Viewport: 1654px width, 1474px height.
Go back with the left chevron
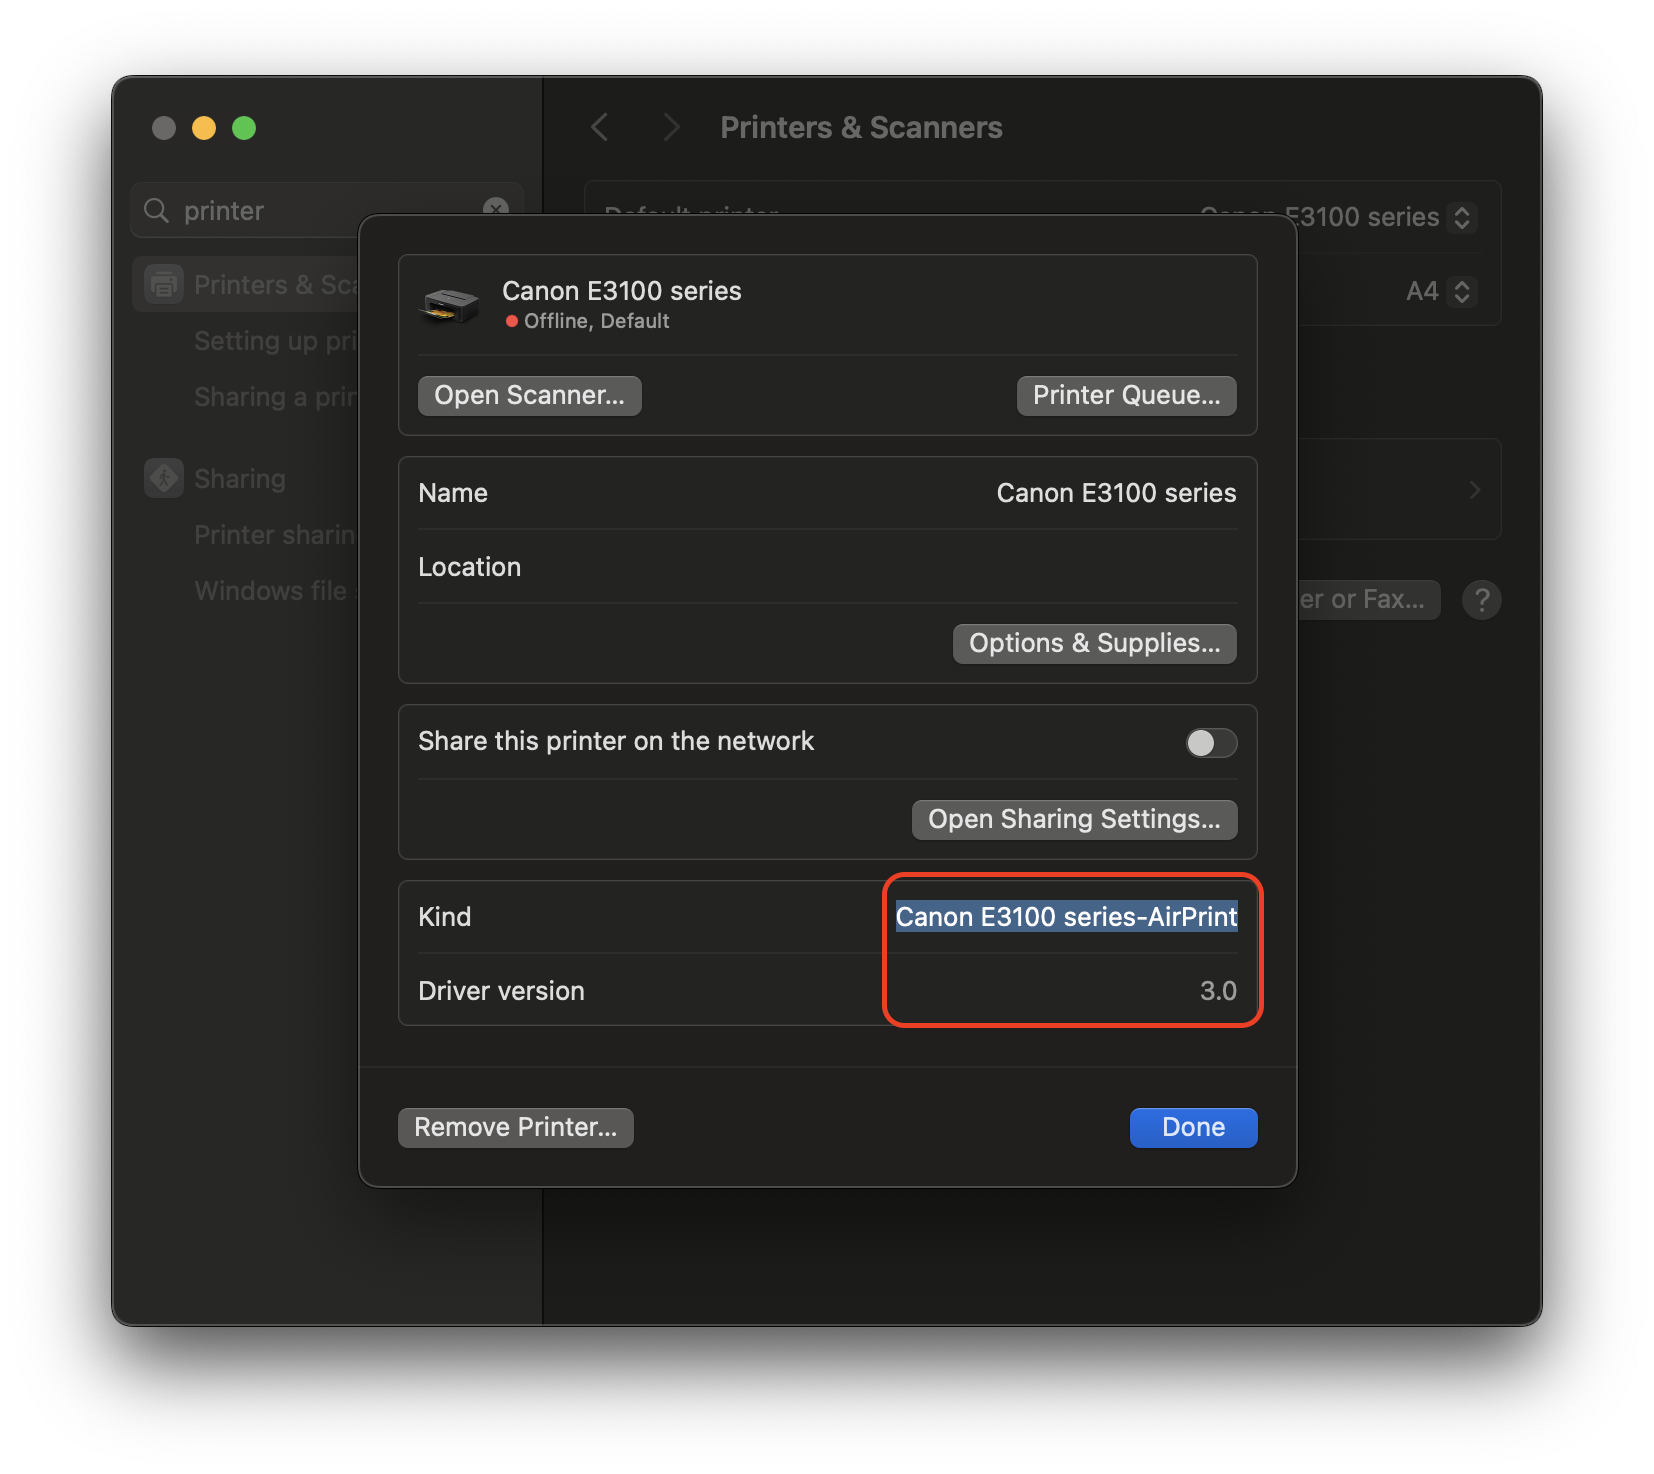coord(600,127)
